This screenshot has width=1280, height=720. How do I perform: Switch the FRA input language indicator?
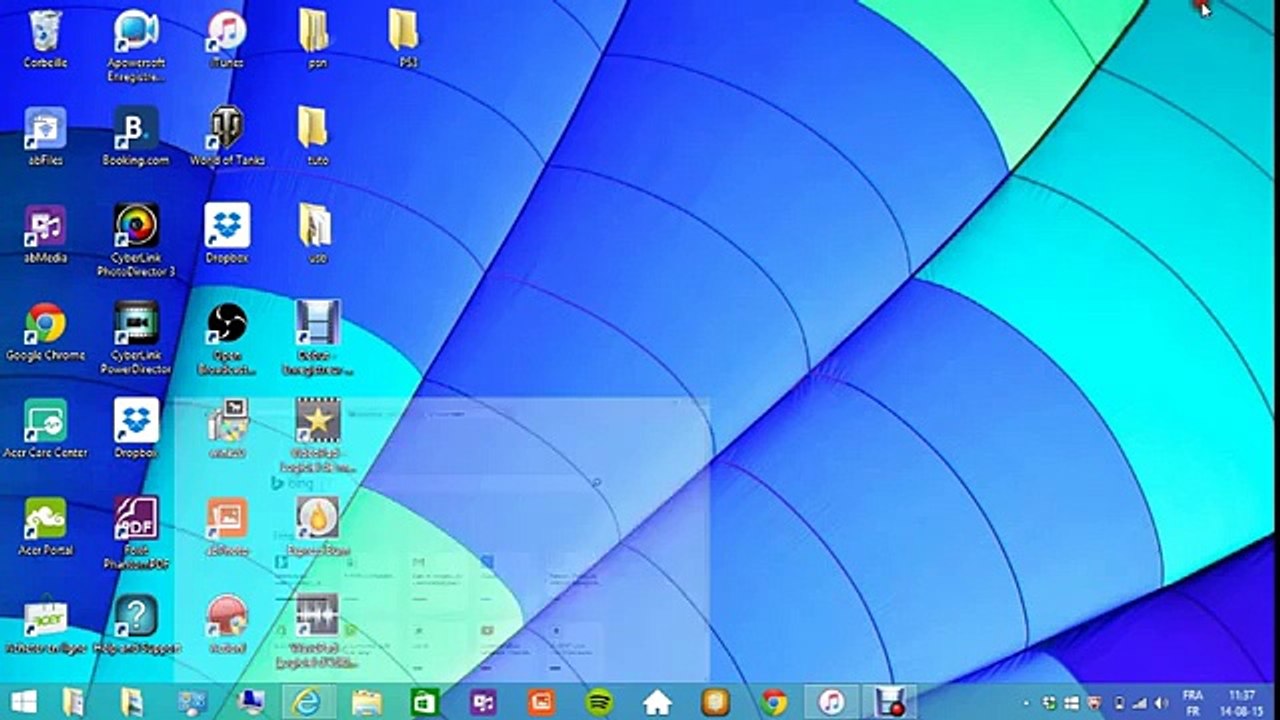[1192, 702]
